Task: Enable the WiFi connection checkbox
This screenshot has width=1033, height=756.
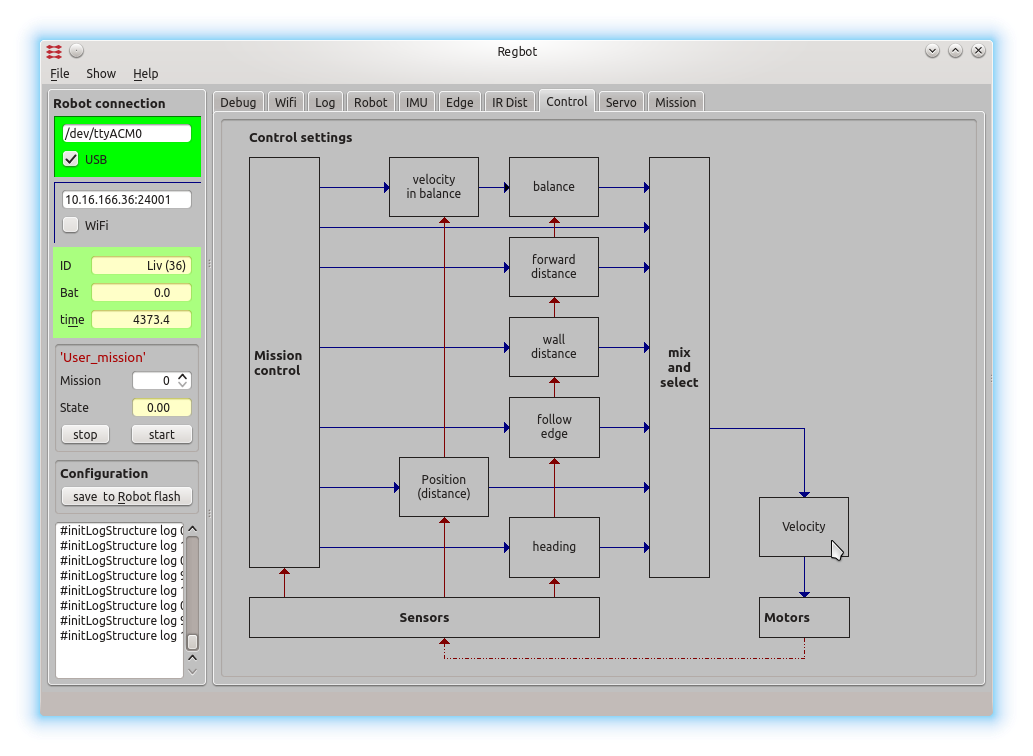Action: pos(71,225)
